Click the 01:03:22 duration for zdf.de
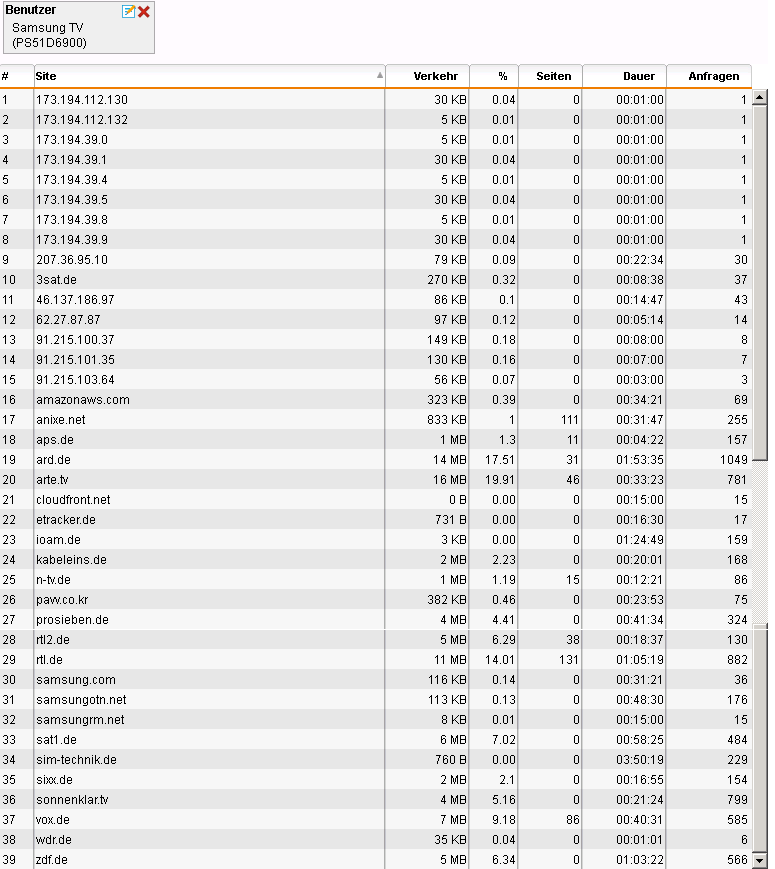 pyautogui.click(x=640, y=860)
